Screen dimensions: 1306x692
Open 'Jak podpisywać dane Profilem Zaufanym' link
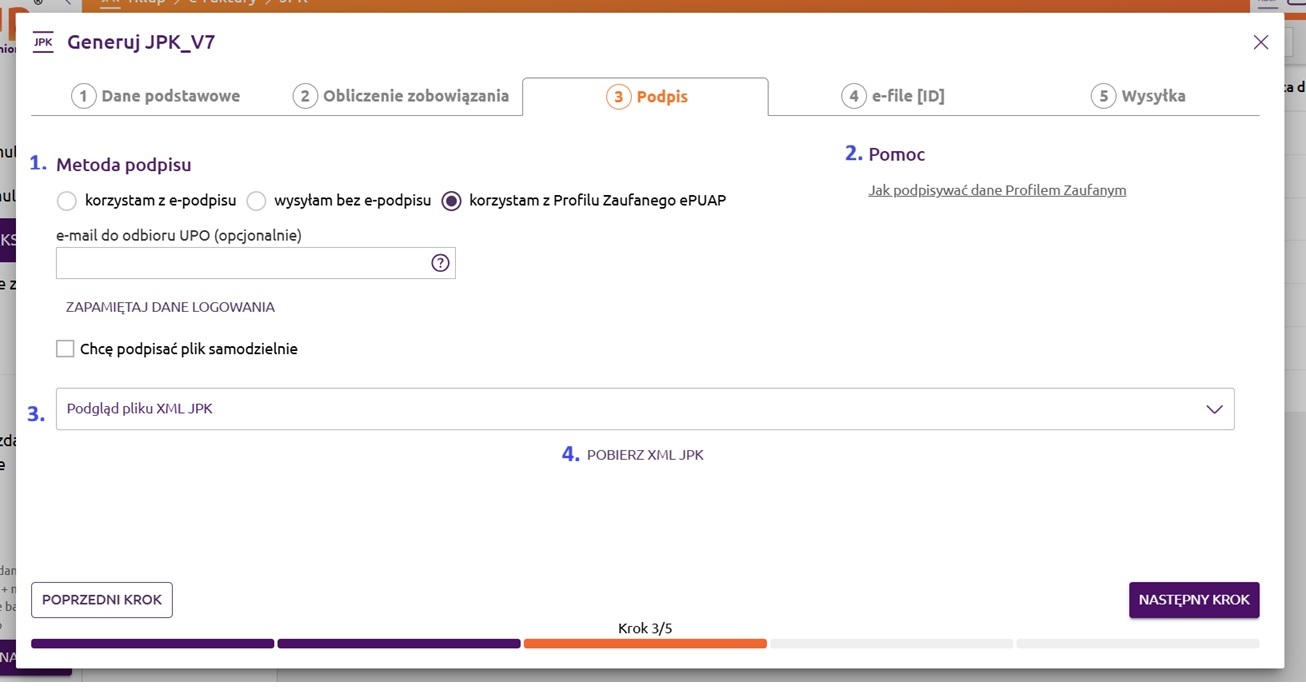(x=997, y=190)
